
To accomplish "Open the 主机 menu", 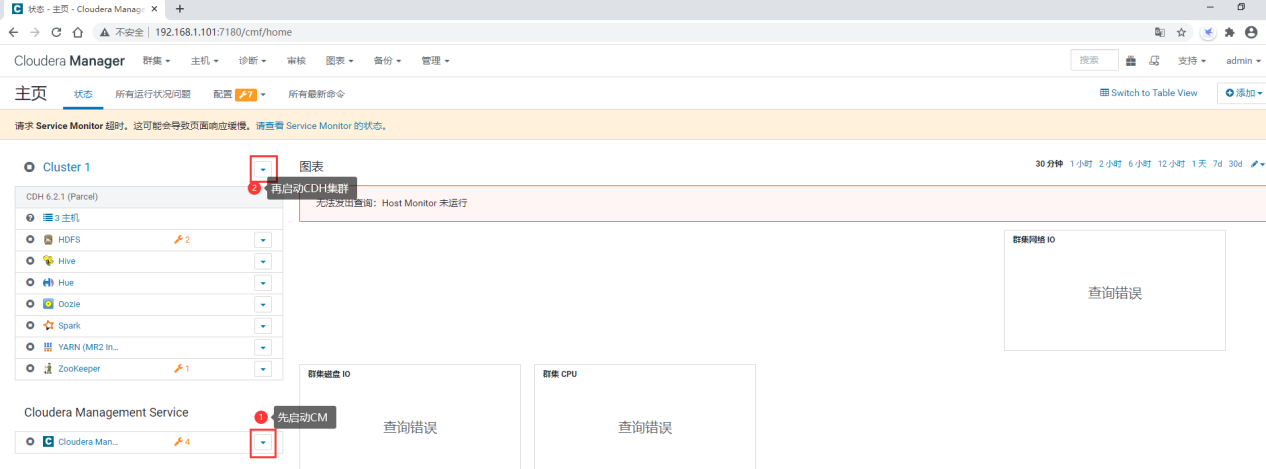I will point(205,61).
